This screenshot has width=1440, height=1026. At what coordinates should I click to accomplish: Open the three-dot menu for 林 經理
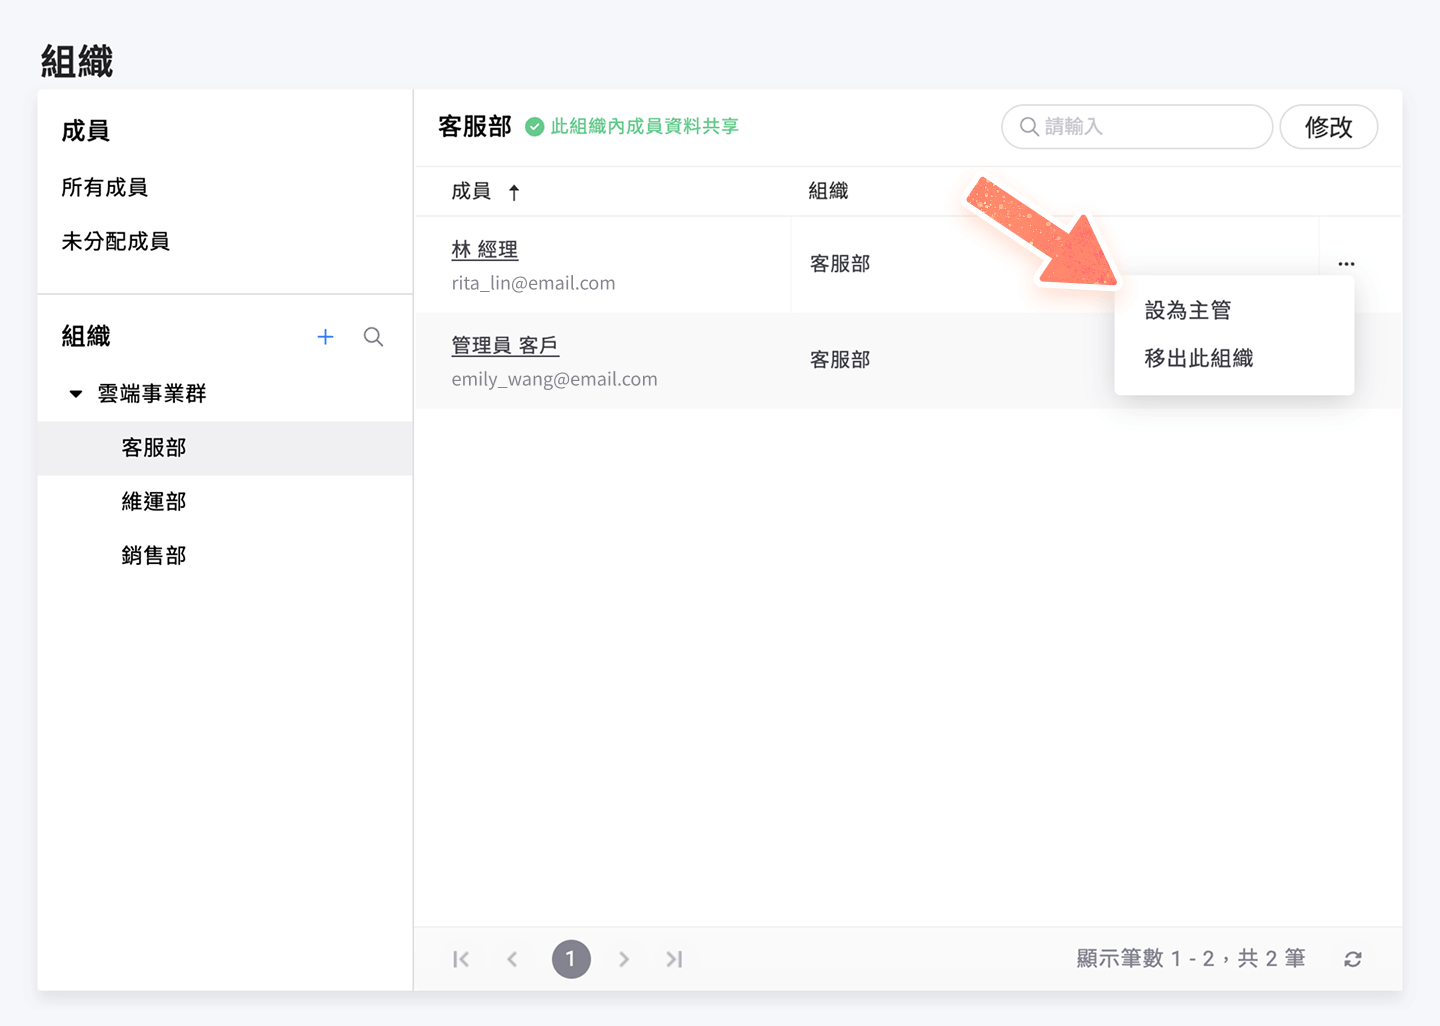point(1346,264)
